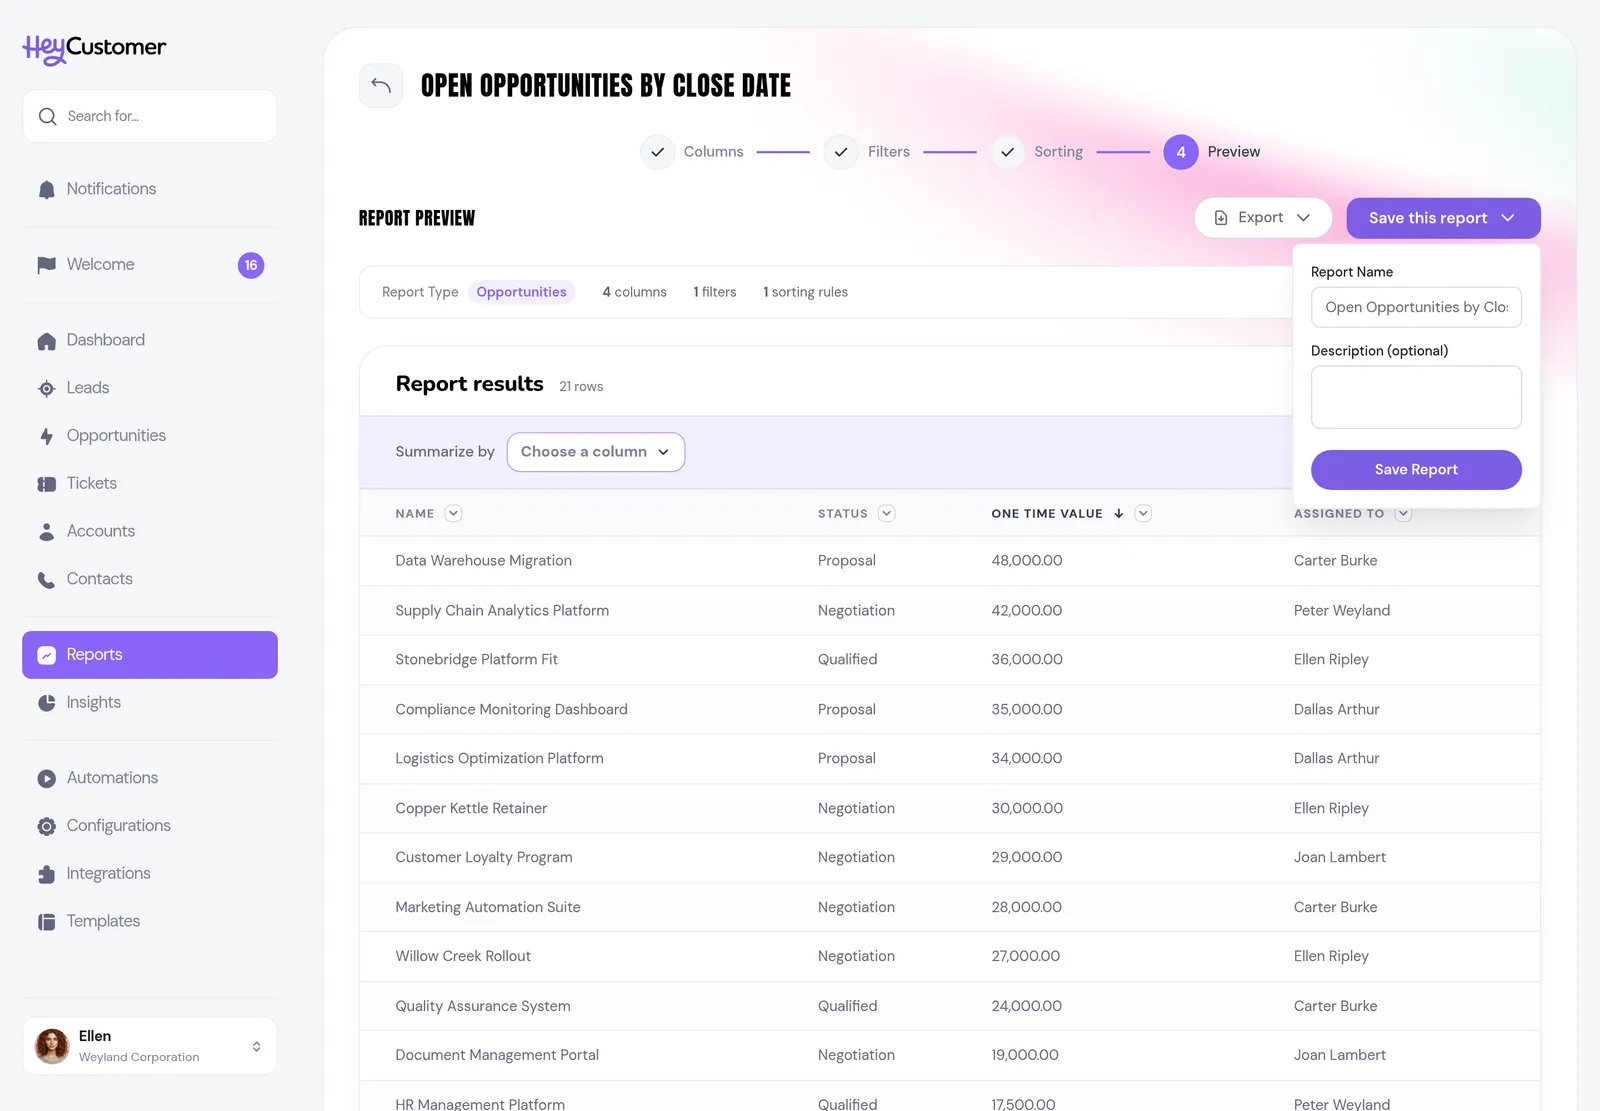1600x1111 pixels.
Task: Open Leads in the sidebar
Action: [x=150, y=388]
